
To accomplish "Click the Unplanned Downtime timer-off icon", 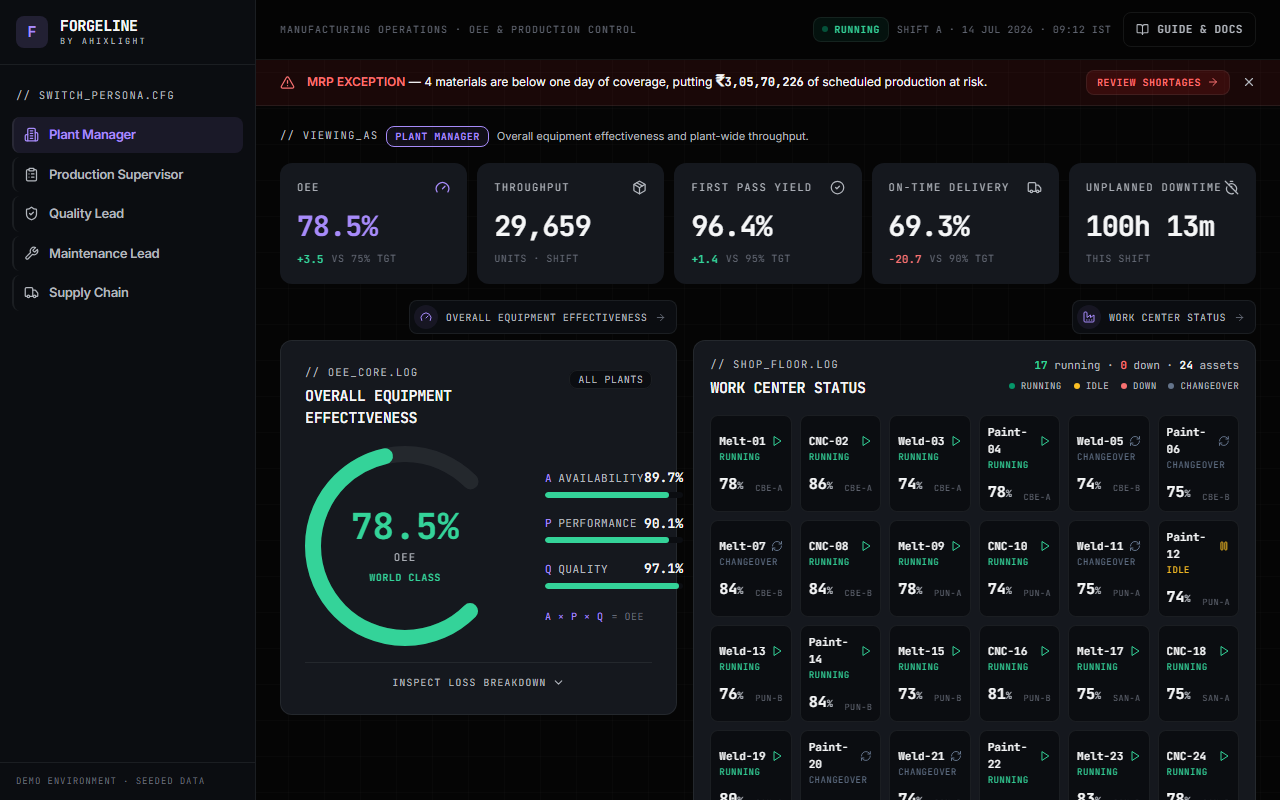I will pyautogui.click(x=1232, y=187).
